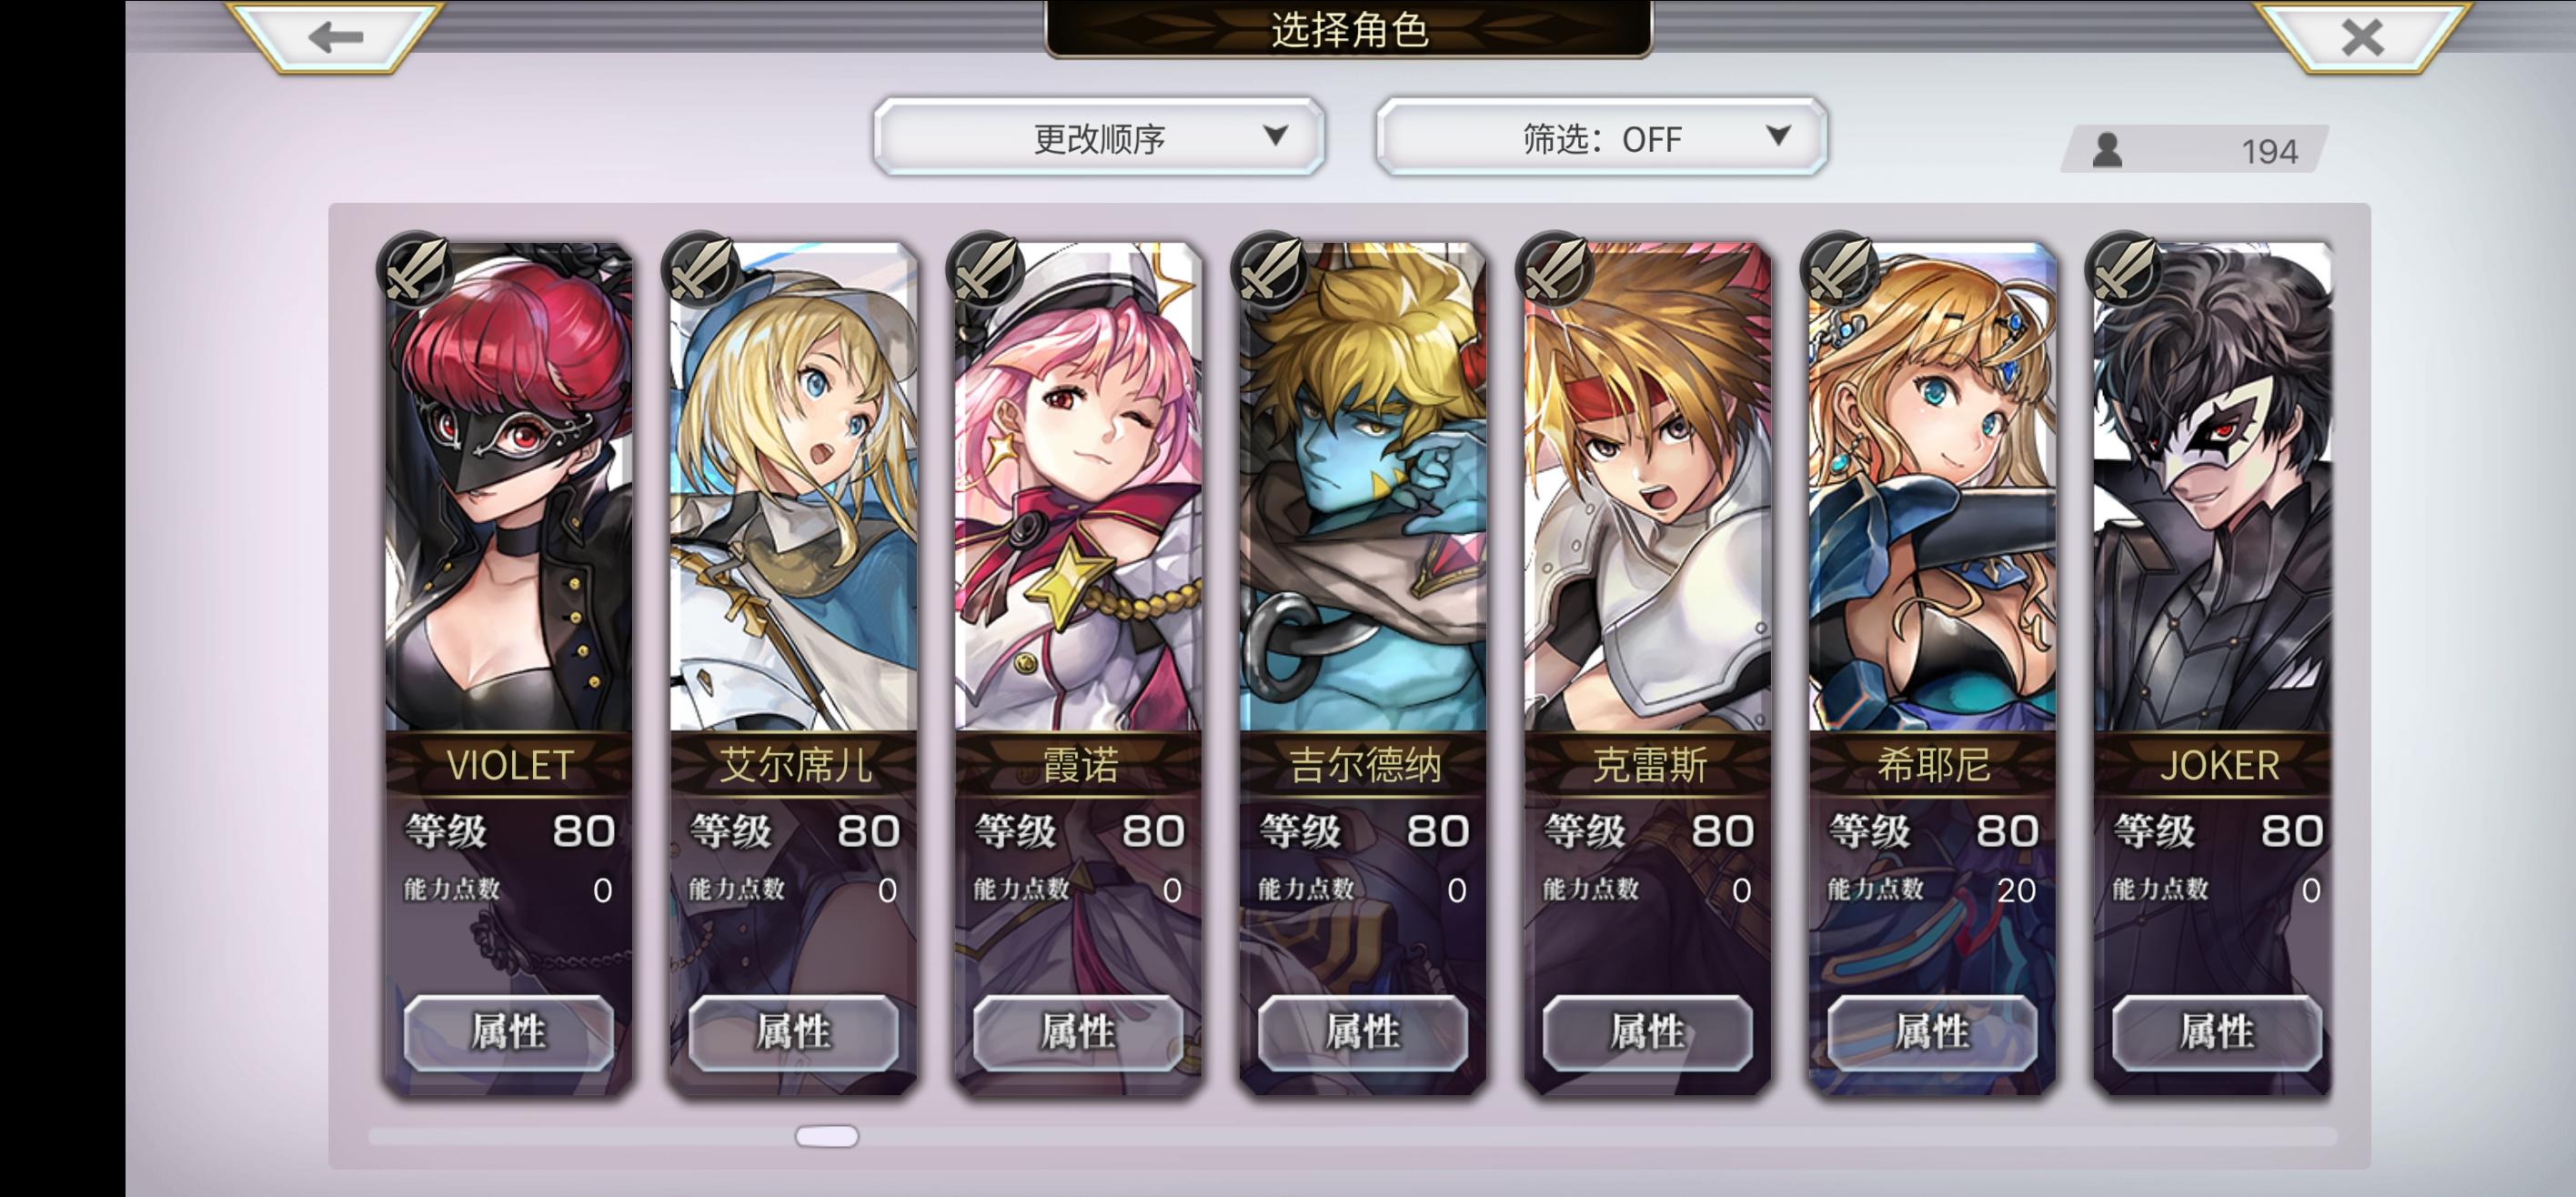The width and height of the screenshot is (2576, 1197).
Task: Click the sword icon on VIOLET card
Action: [x=414, y=268]
